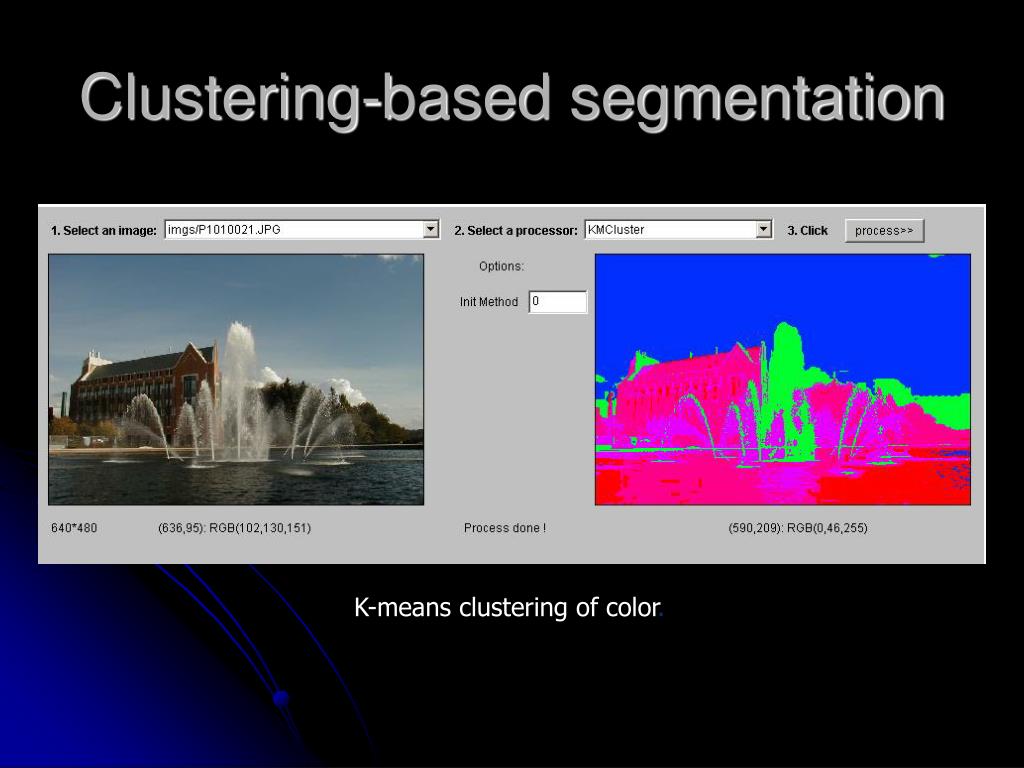Viewport: 1024px width, 768px height.
Task: Click the 'Clustering-based segmentation' slide title
Action: point(512,100)
